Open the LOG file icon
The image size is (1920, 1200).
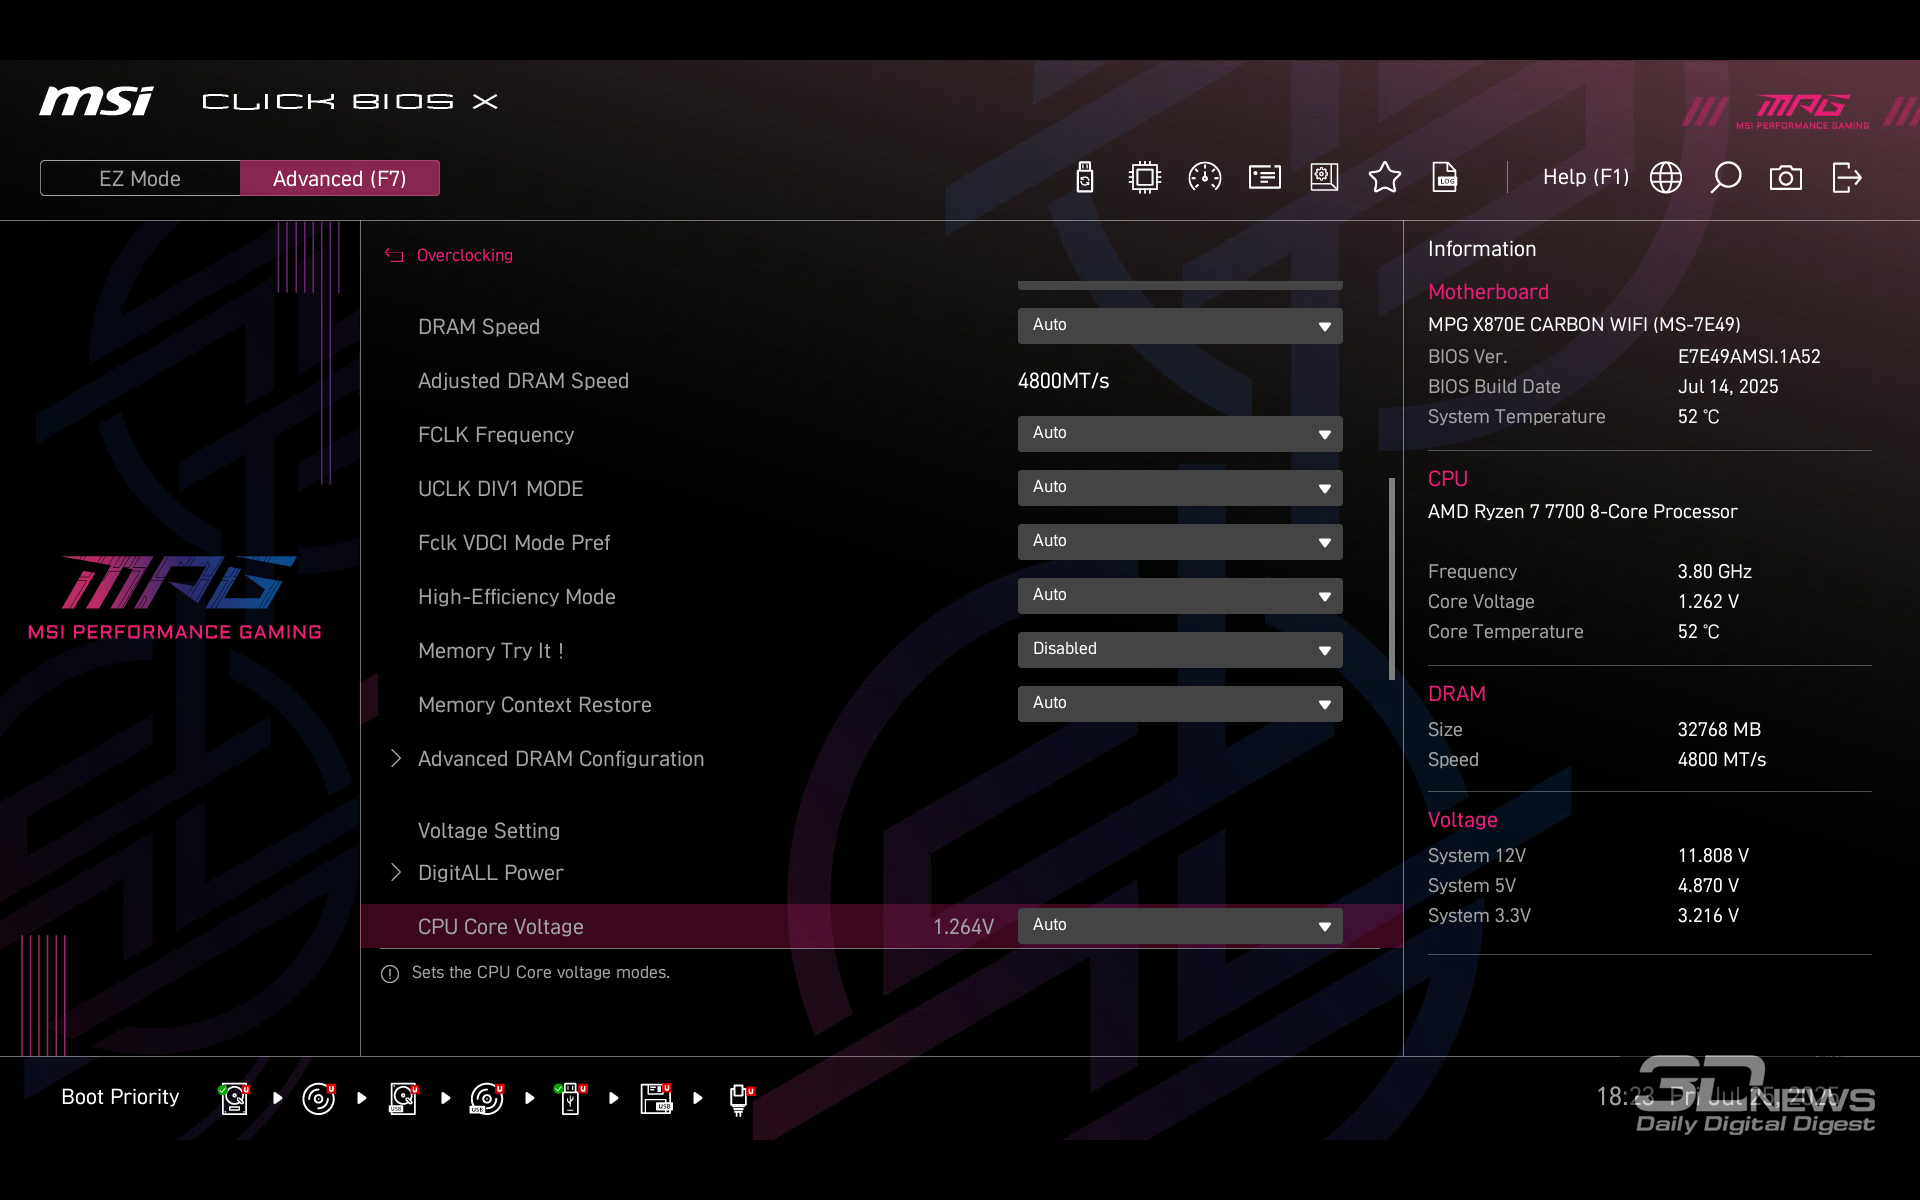click(x=1445, y=178)
